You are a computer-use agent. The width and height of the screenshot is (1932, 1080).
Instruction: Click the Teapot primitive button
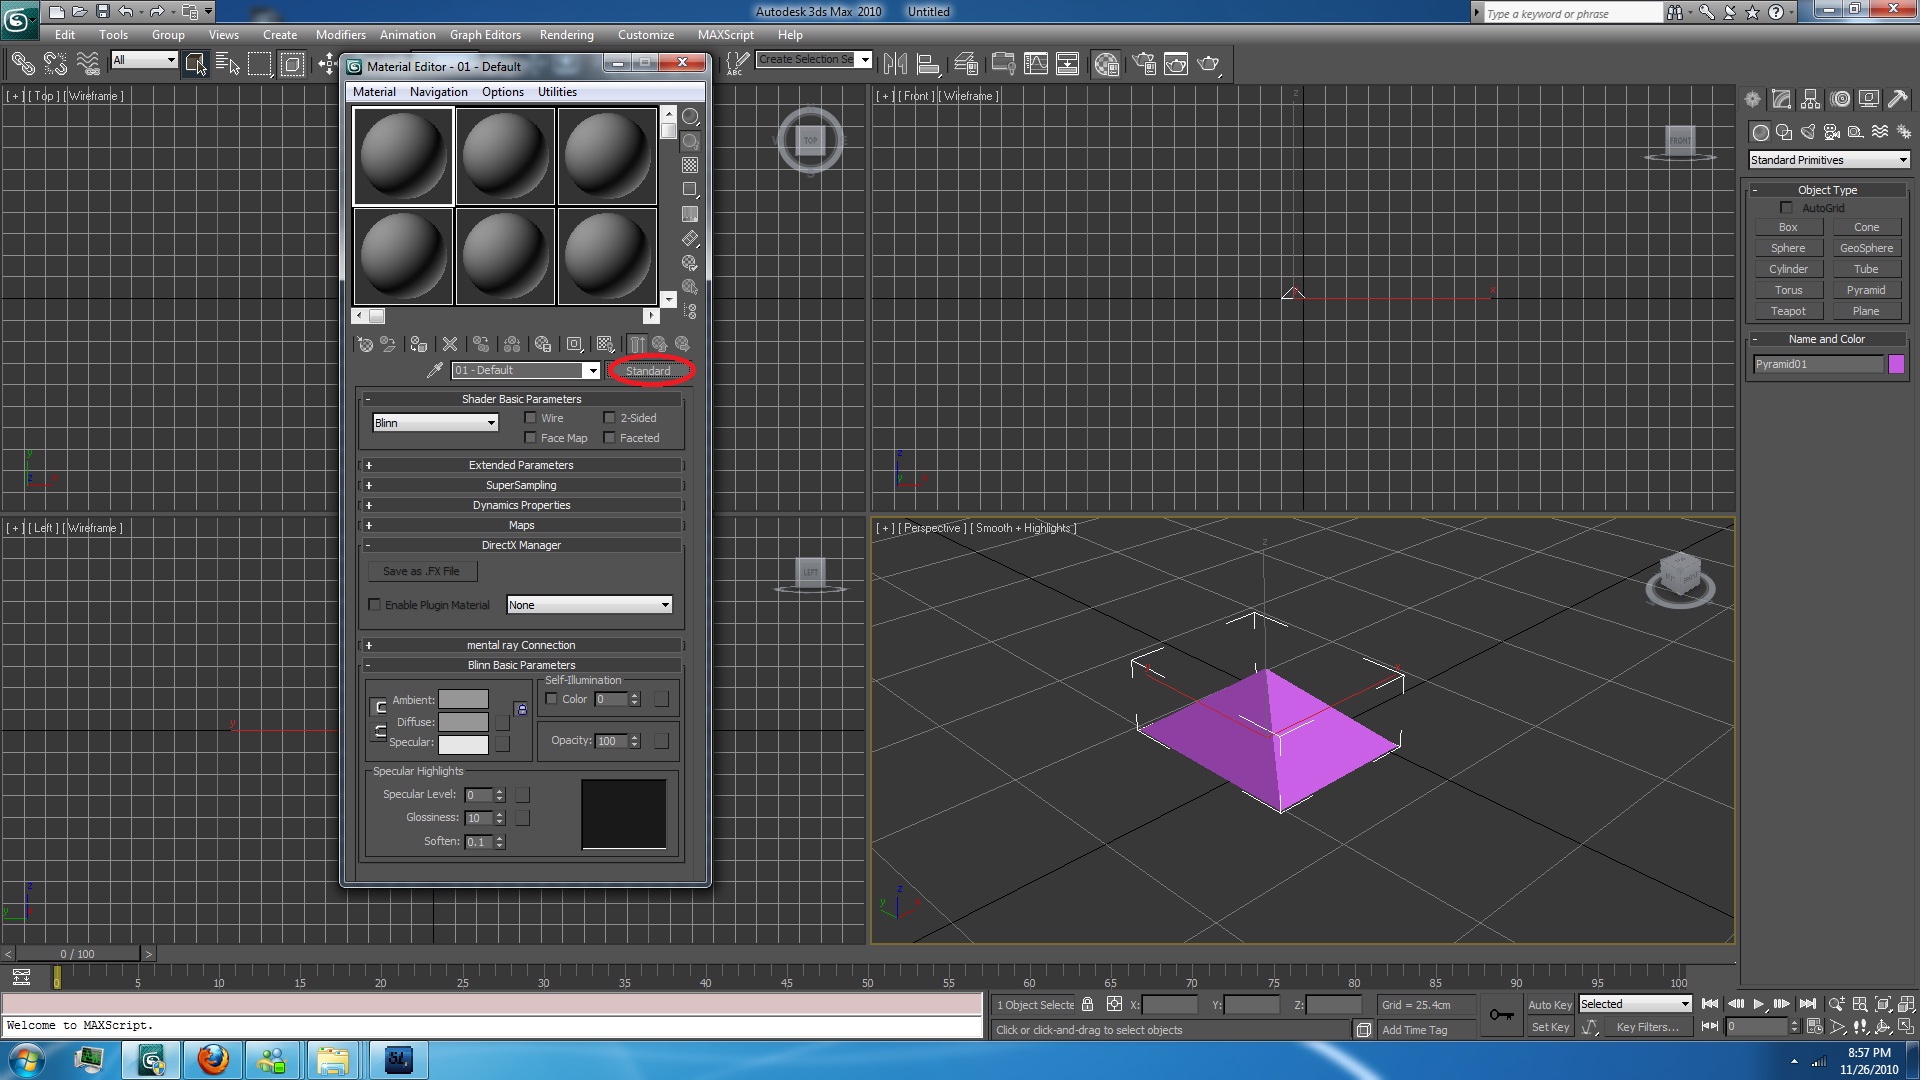(1788, 311)
